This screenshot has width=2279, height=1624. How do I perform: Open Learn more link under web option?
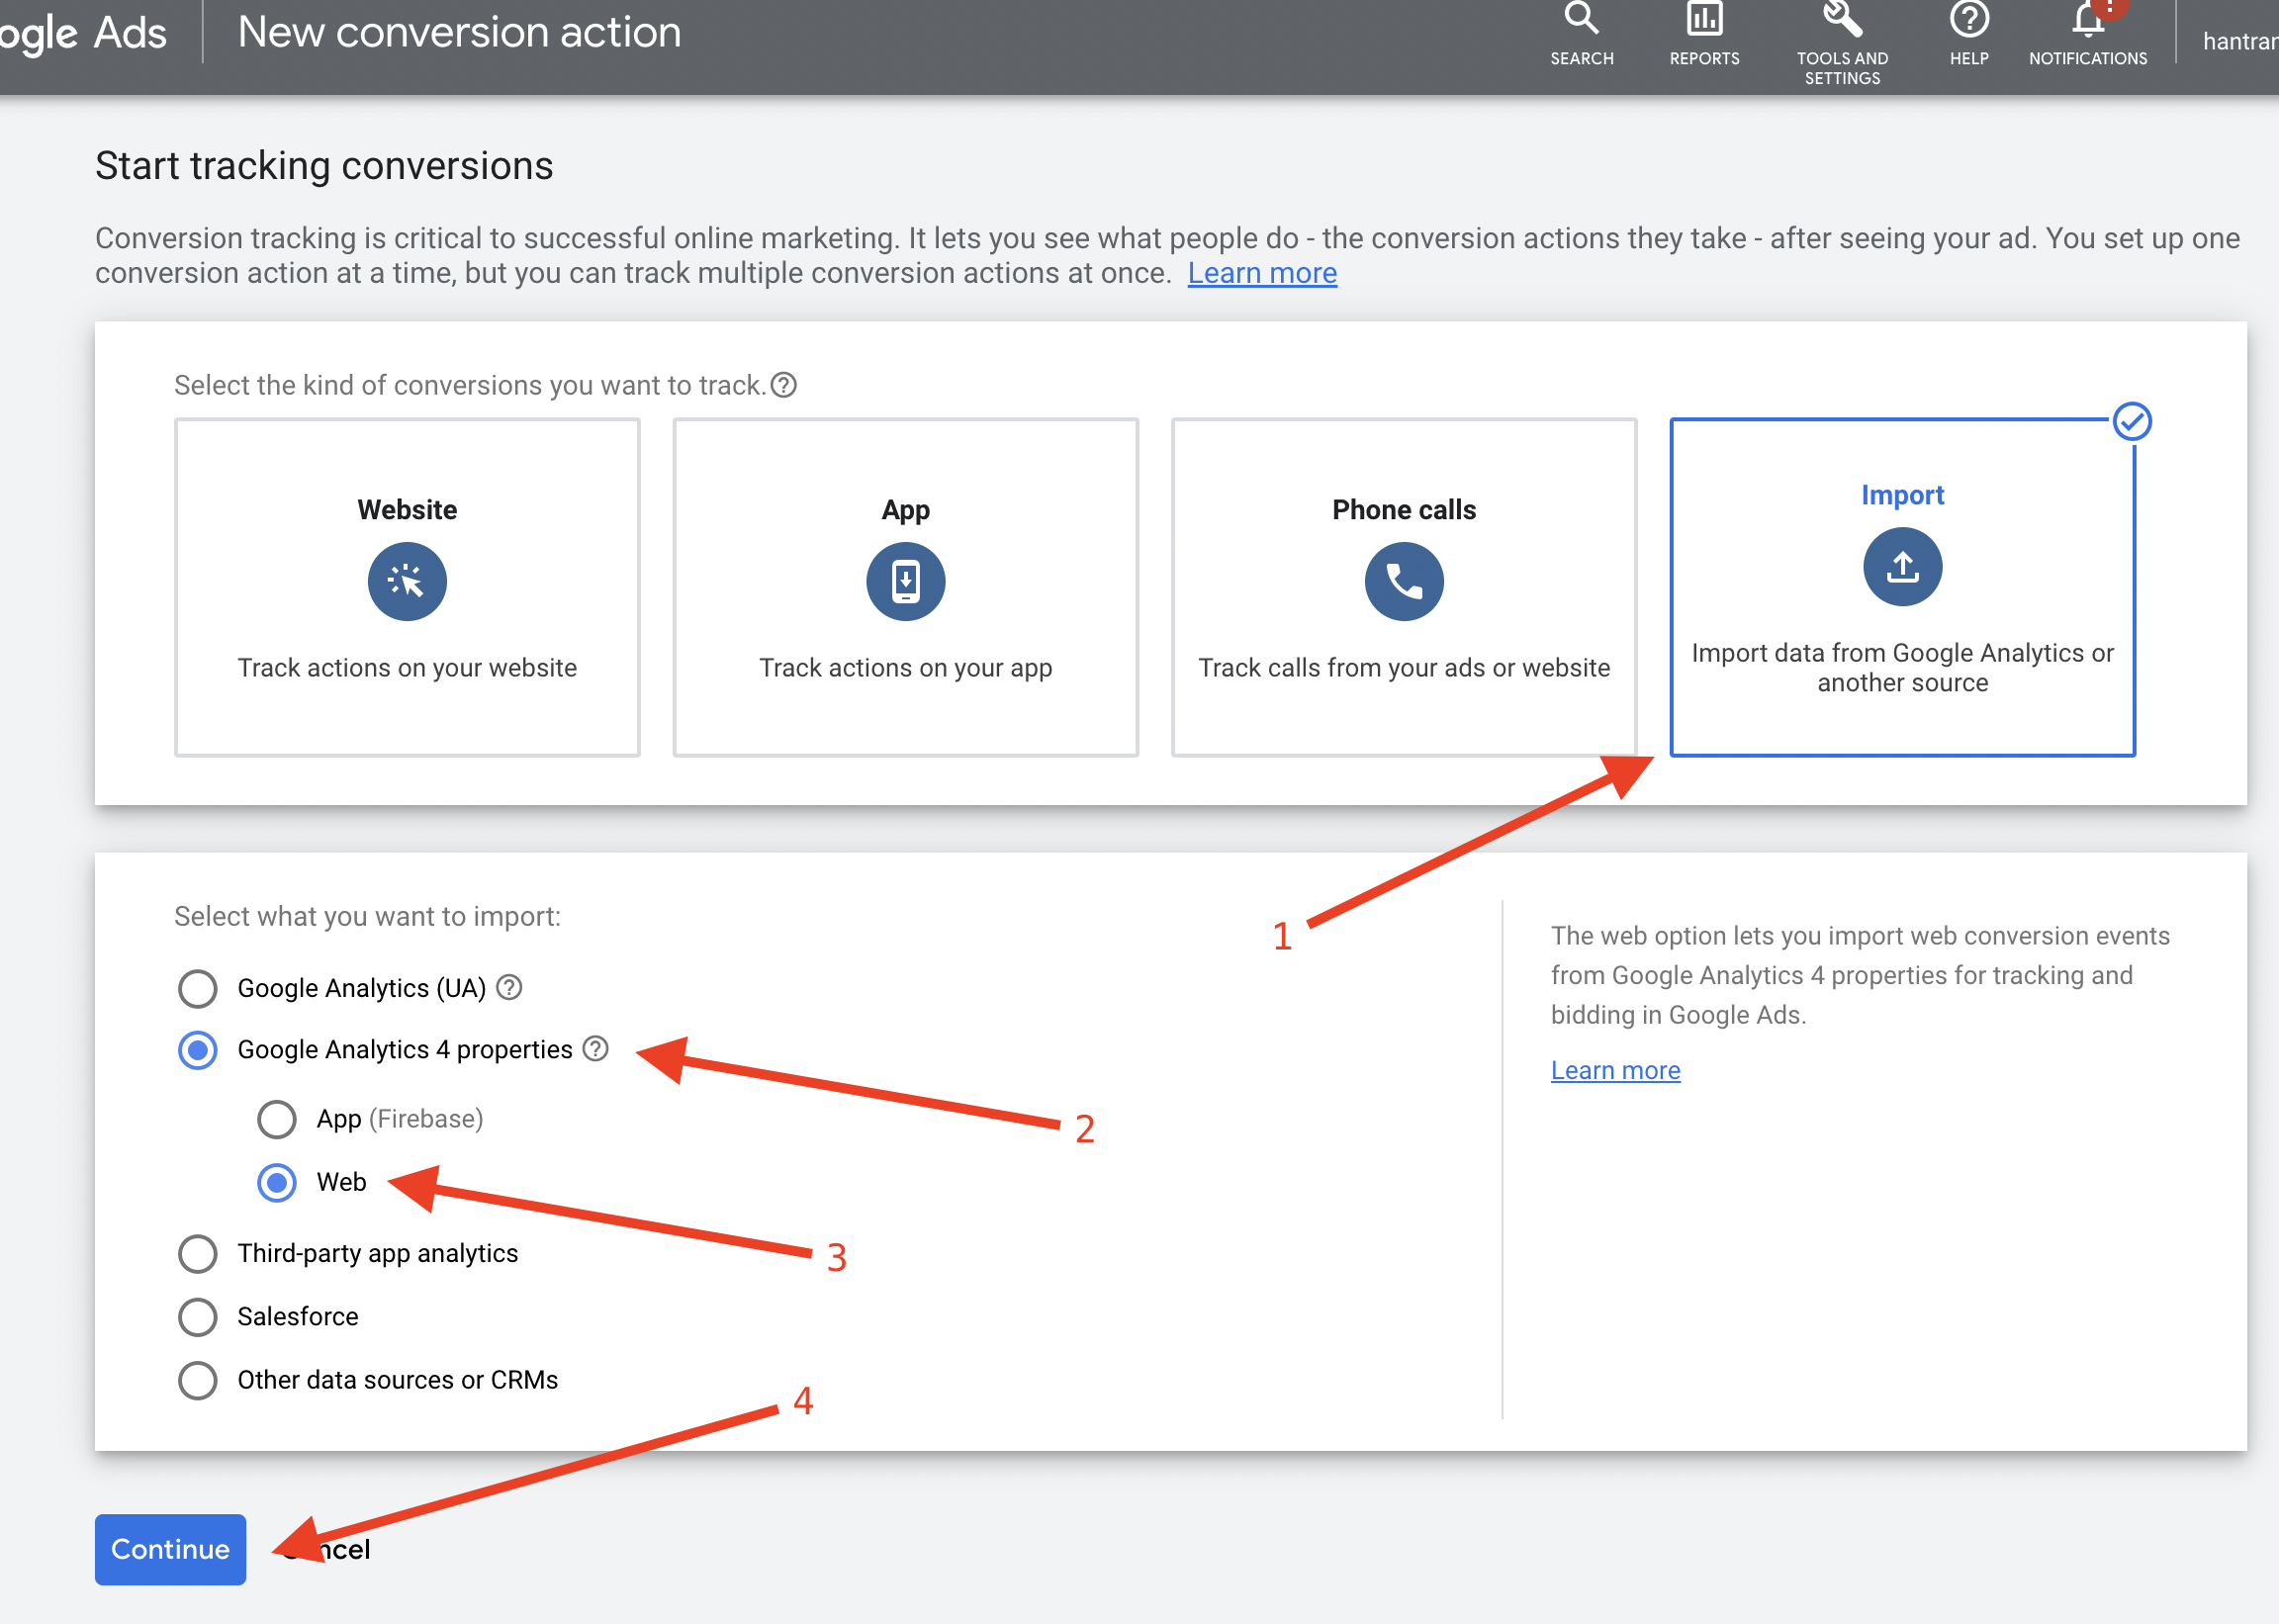click(x=1615, y=1070)
